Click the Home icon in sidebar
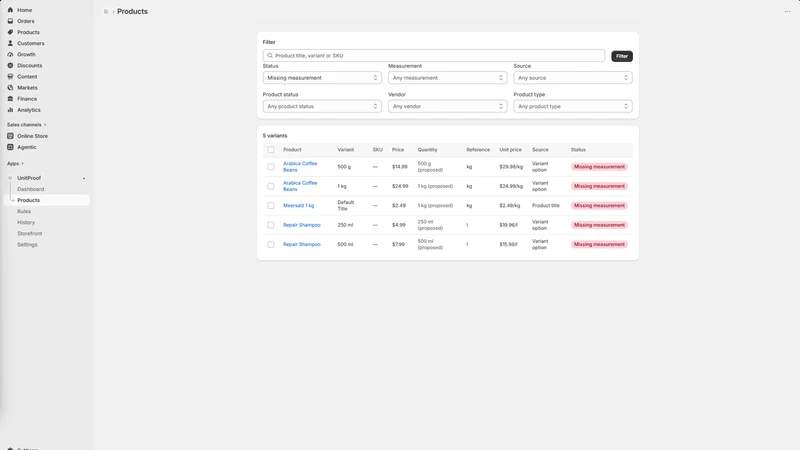800x450 pixels. 10,10
